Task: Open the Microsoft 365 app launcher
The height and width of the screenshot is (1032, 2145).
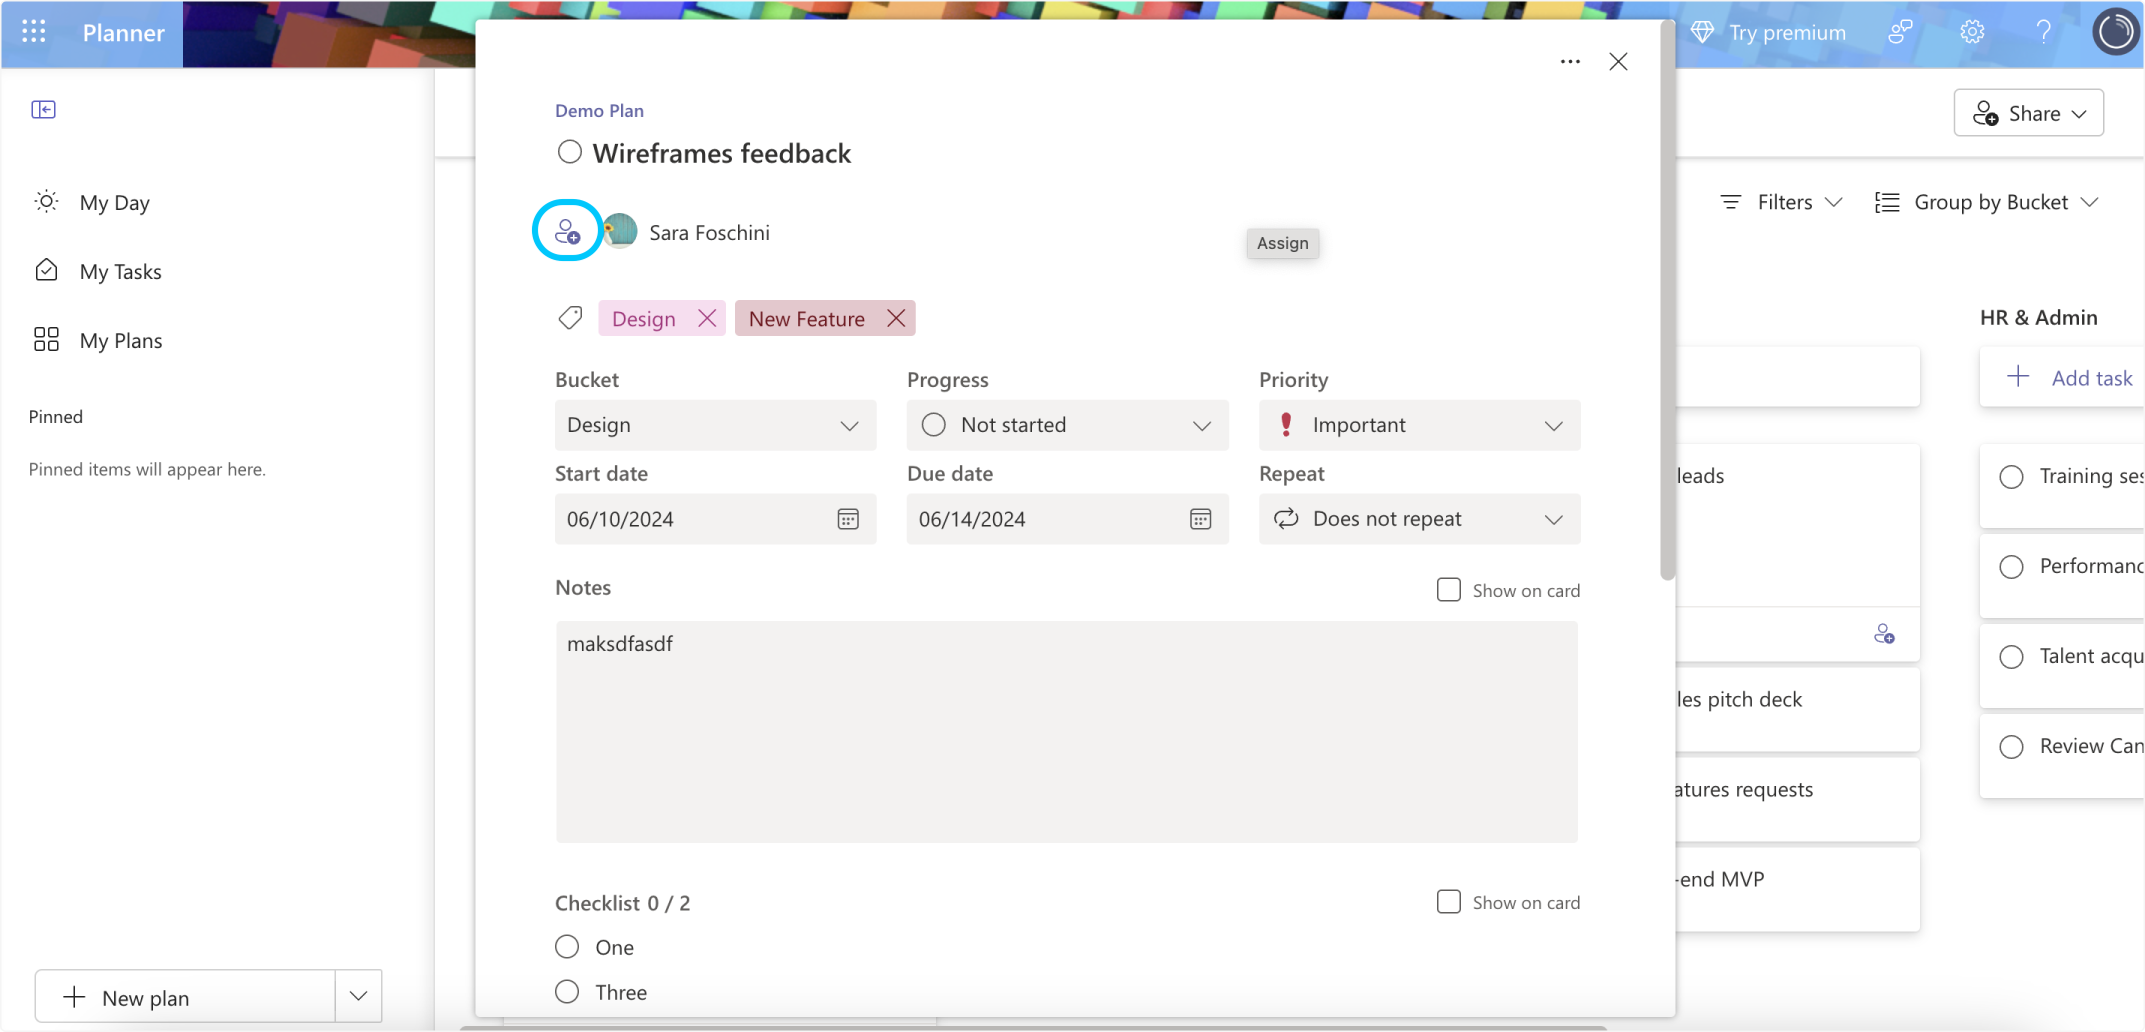Action: pyautogui.click(x=33, y=32)
